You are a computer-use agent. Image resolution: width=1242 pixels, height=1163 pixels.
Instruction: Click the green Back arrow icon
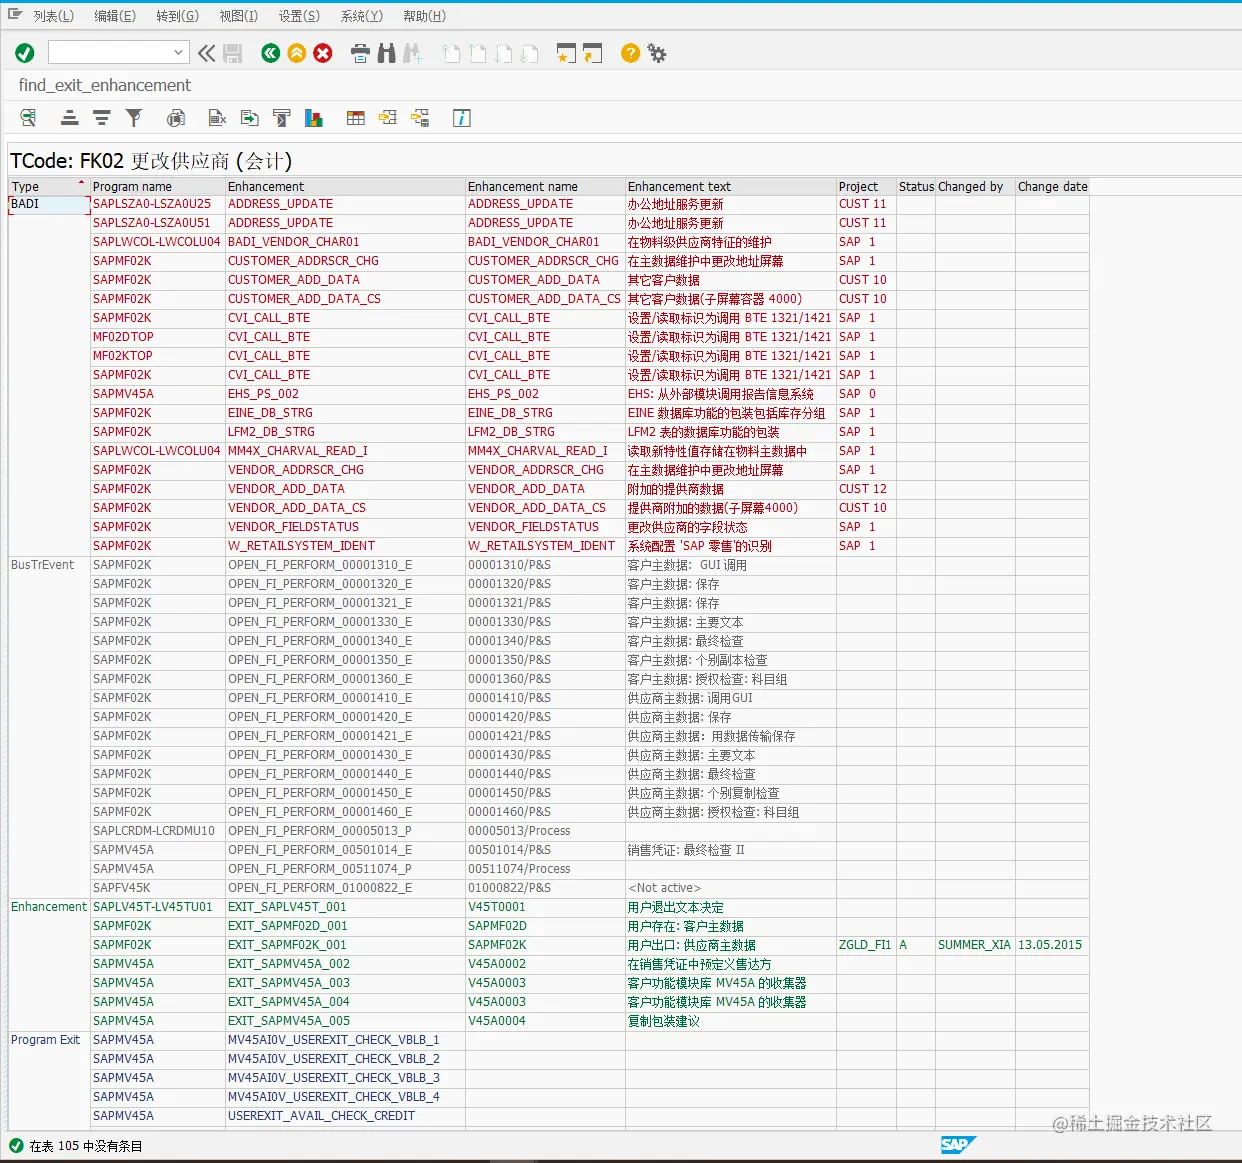coord(270,53)
